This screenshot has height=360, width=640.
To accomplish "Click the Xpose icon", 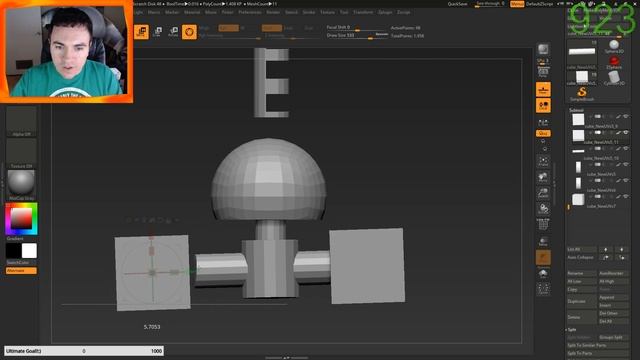I will pos(543,289).
